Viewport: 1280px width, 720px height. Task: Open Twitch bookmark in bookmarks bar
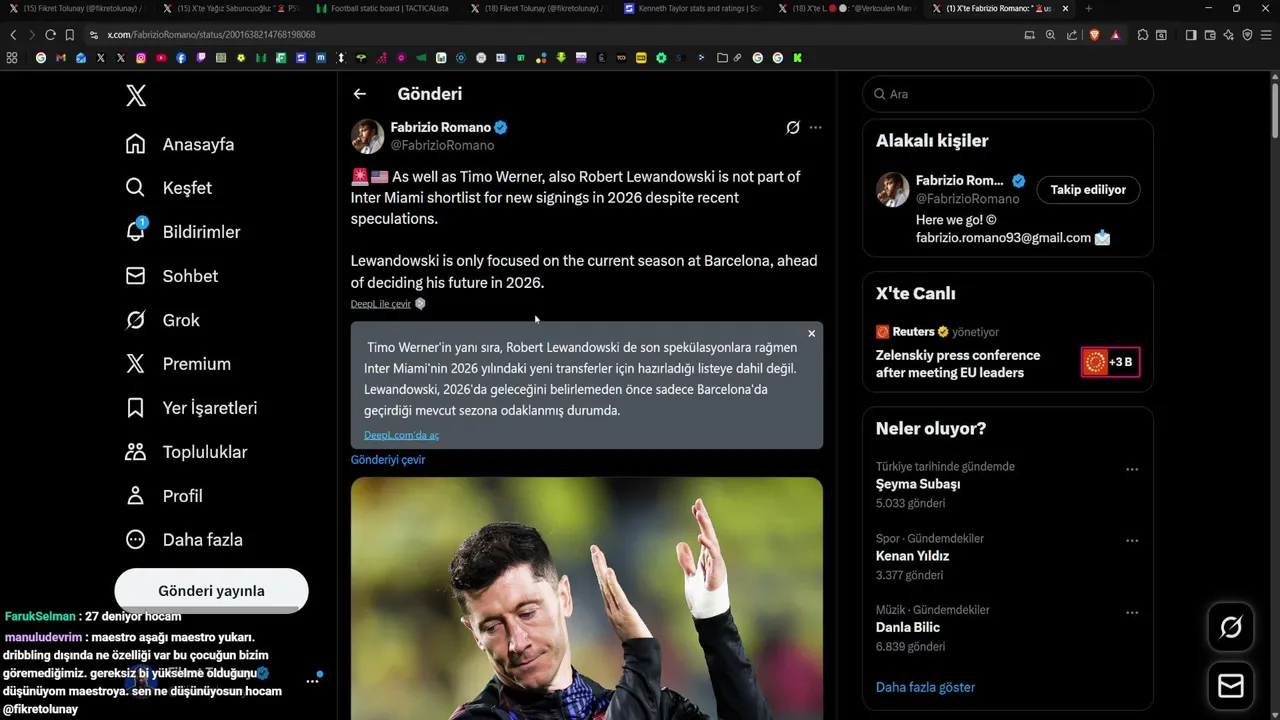pos(201,58)
